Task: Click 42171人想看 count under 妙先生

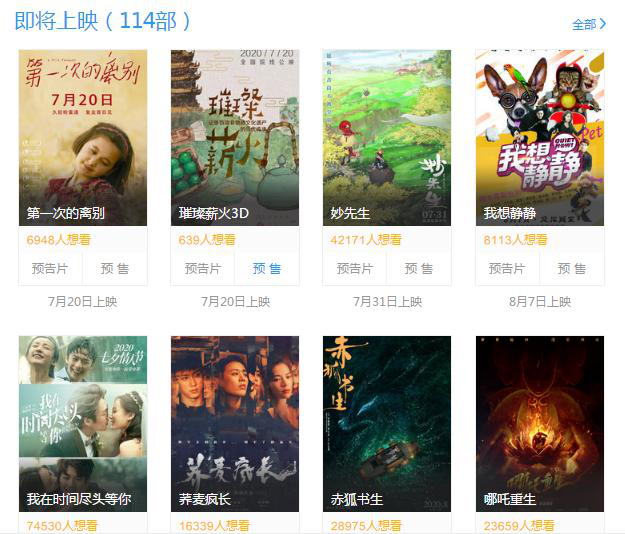Action: pos(366,240)
